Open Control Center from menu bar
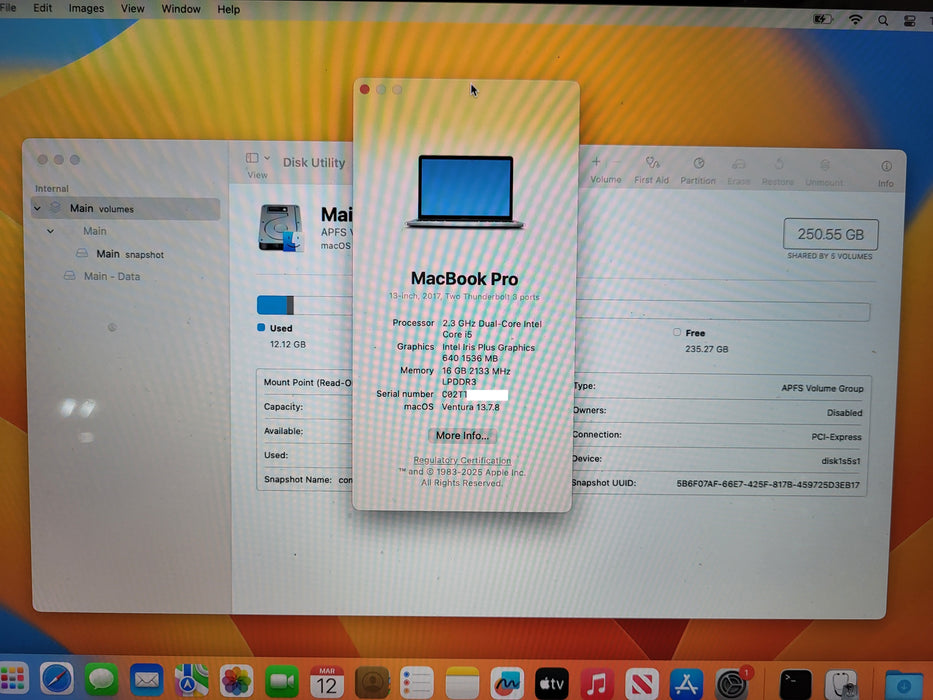This screenshot has height=700, width=933. (x=909, y=21)
